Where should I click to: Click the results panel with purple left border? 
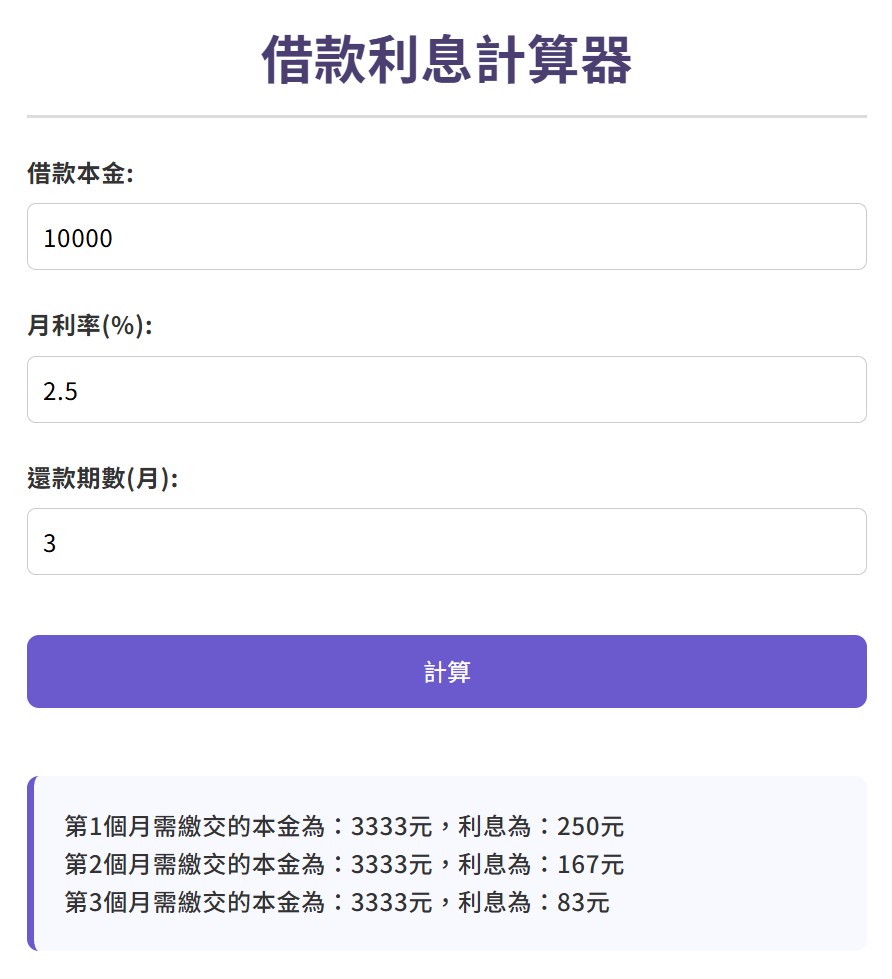[446, 864]
